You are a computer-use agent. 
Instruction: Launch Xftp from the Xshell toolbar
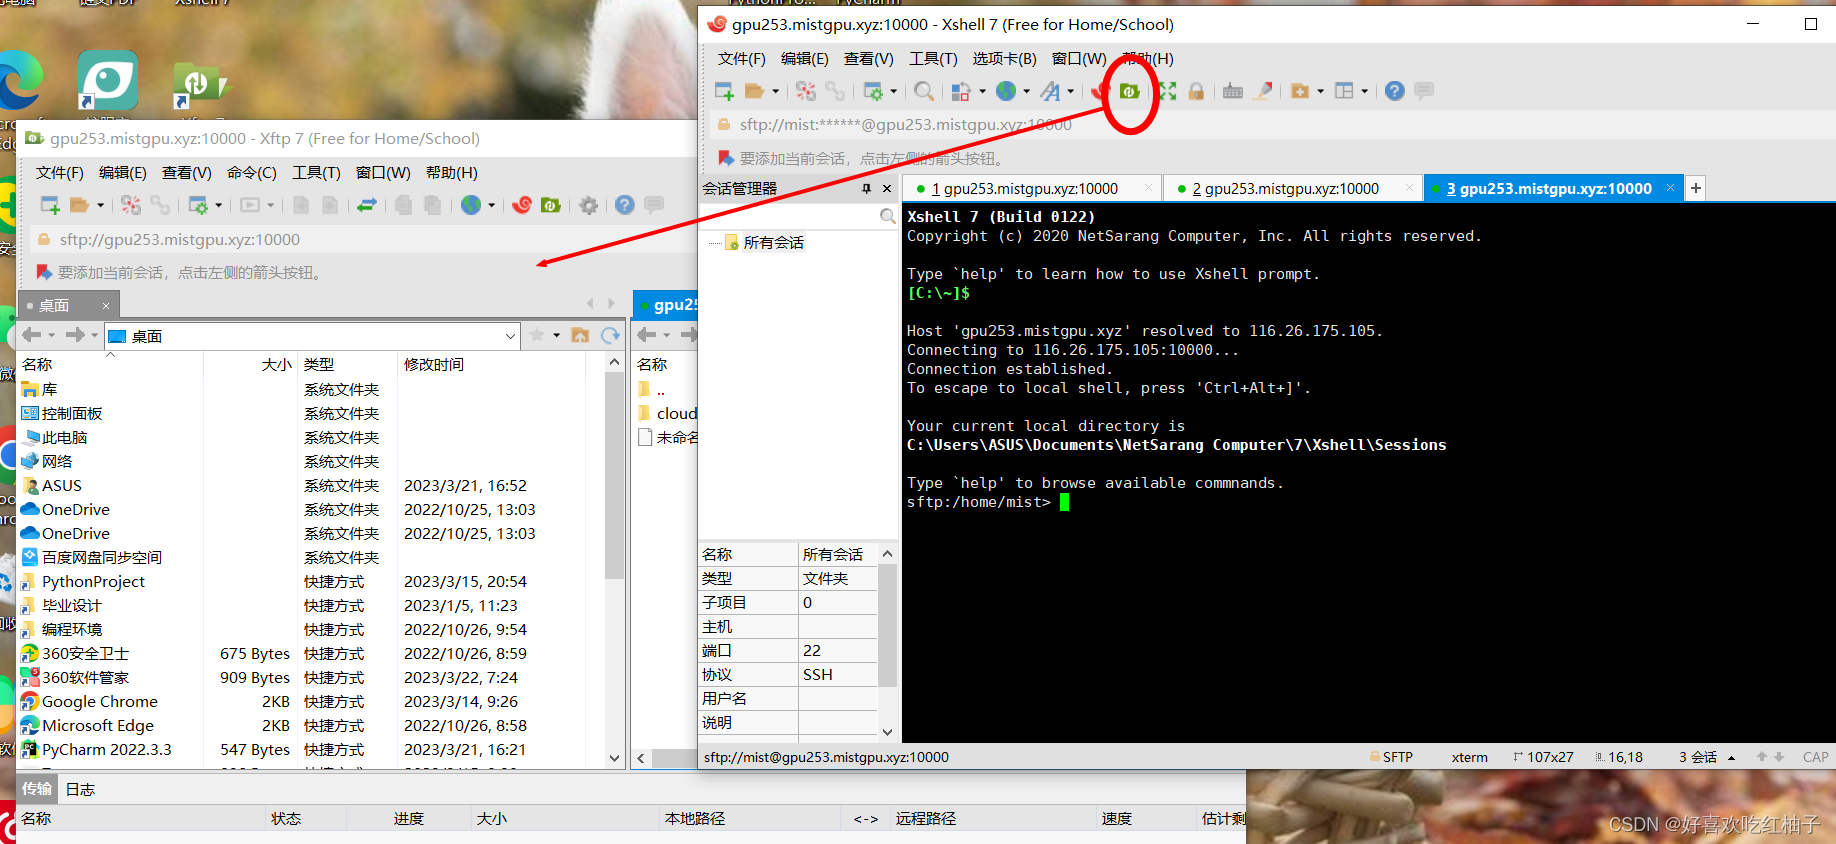pyautogui.click(x=1129, y=91)
